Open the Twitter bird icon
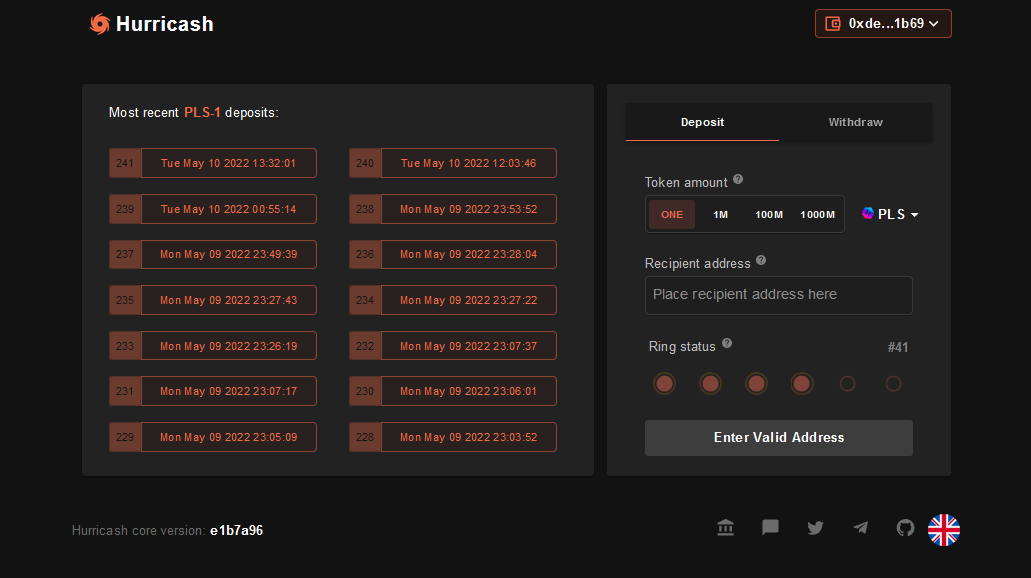 [x=815, y=527]
